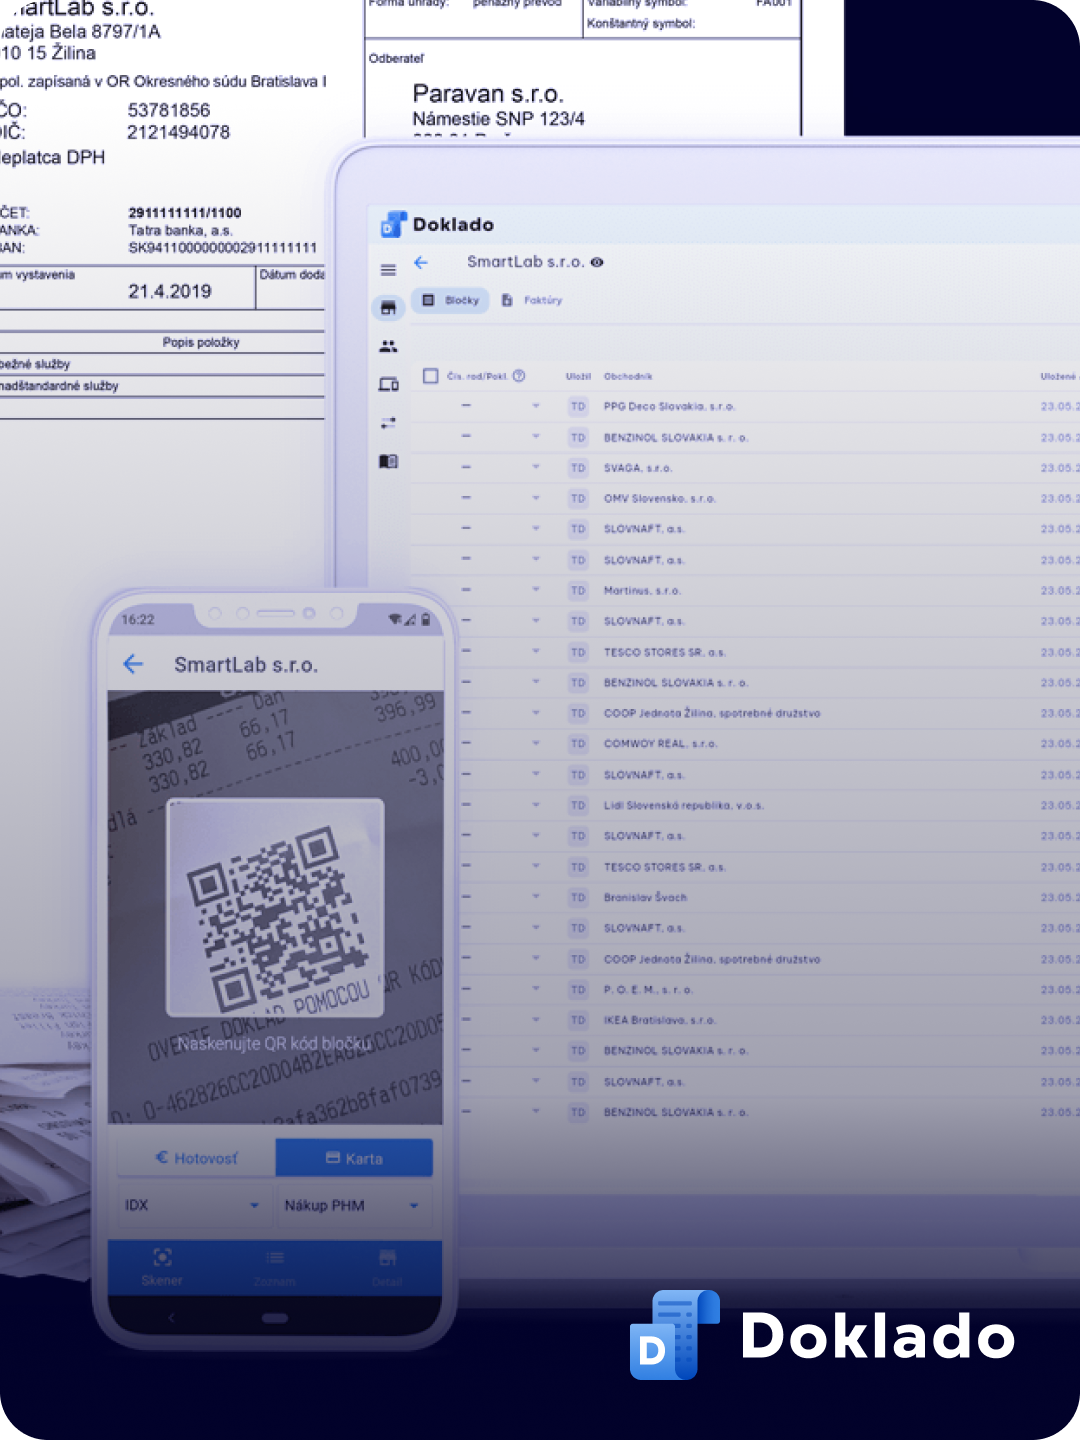Tap the back arrow in the phone header
The height and width of the screenshot is (1440, 1080).
(133, 664)
